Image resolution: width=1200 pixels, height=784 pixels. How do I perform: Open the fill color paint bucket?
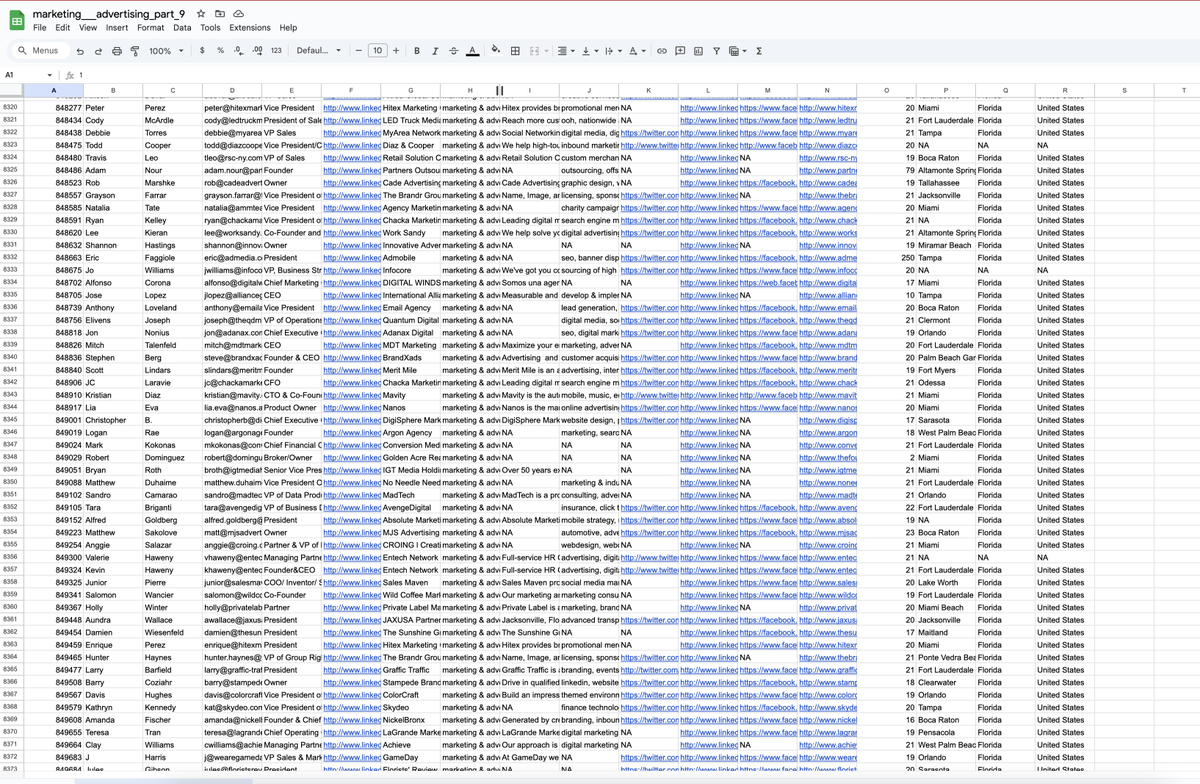coord(496,50)
